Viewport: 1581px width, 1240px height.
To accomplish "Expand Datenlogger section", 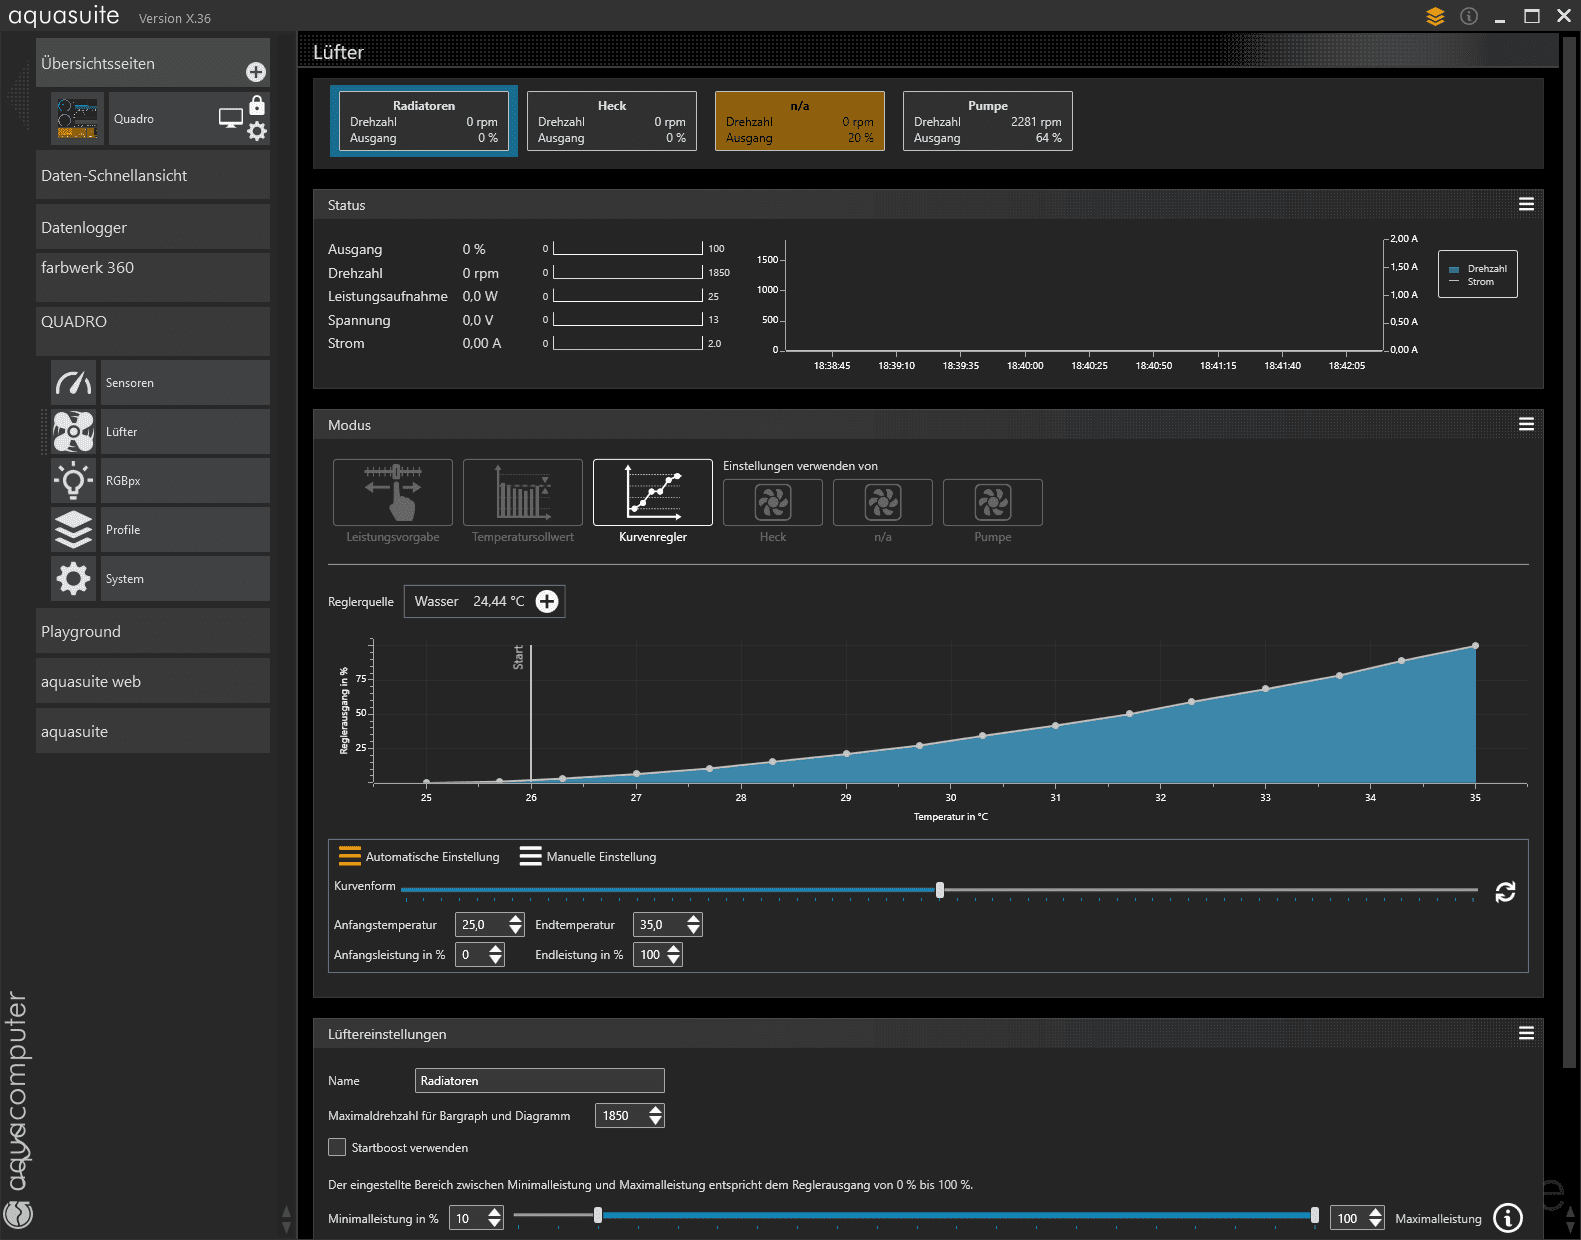I will 153,227.
